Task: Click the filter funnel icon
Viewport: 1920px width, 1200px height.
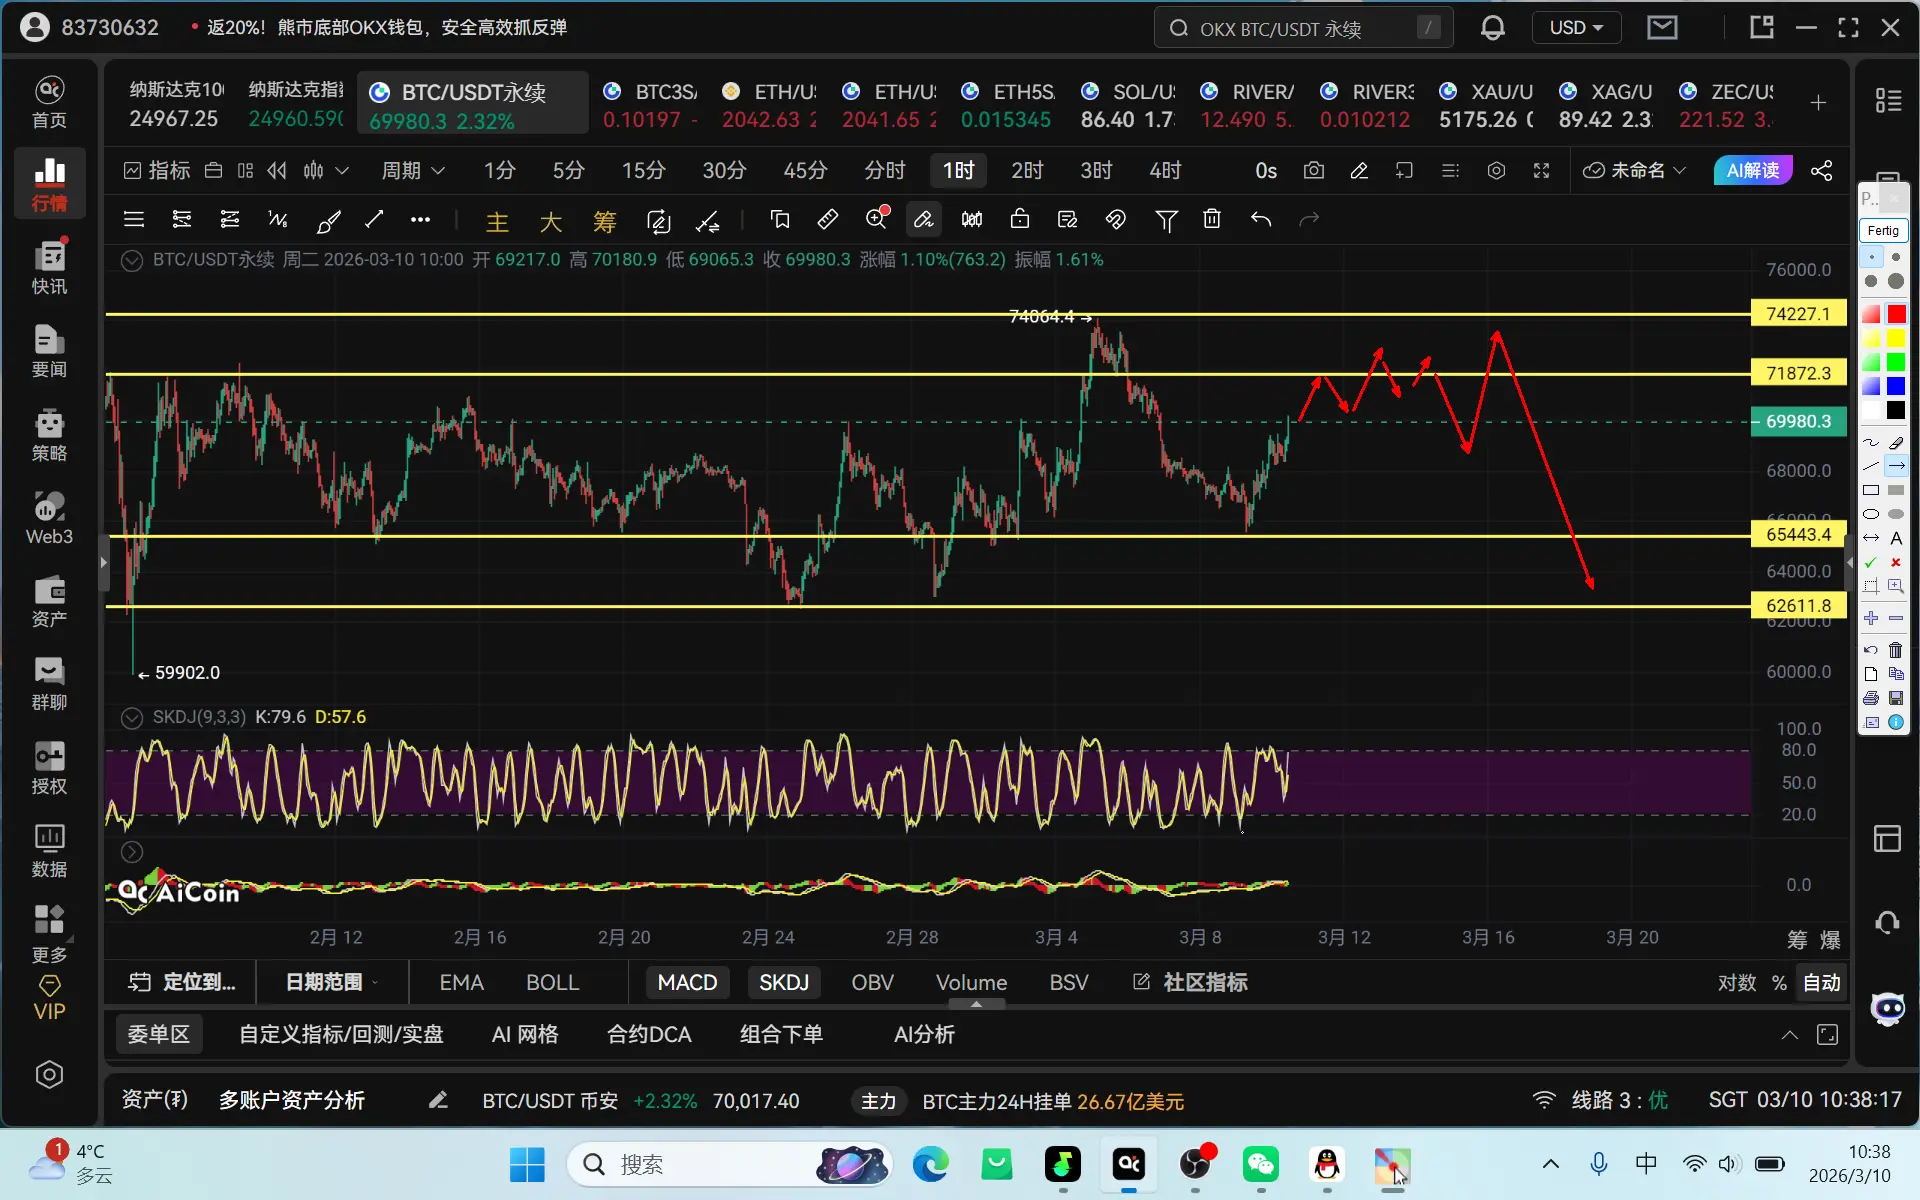Action: [1166, 219]
